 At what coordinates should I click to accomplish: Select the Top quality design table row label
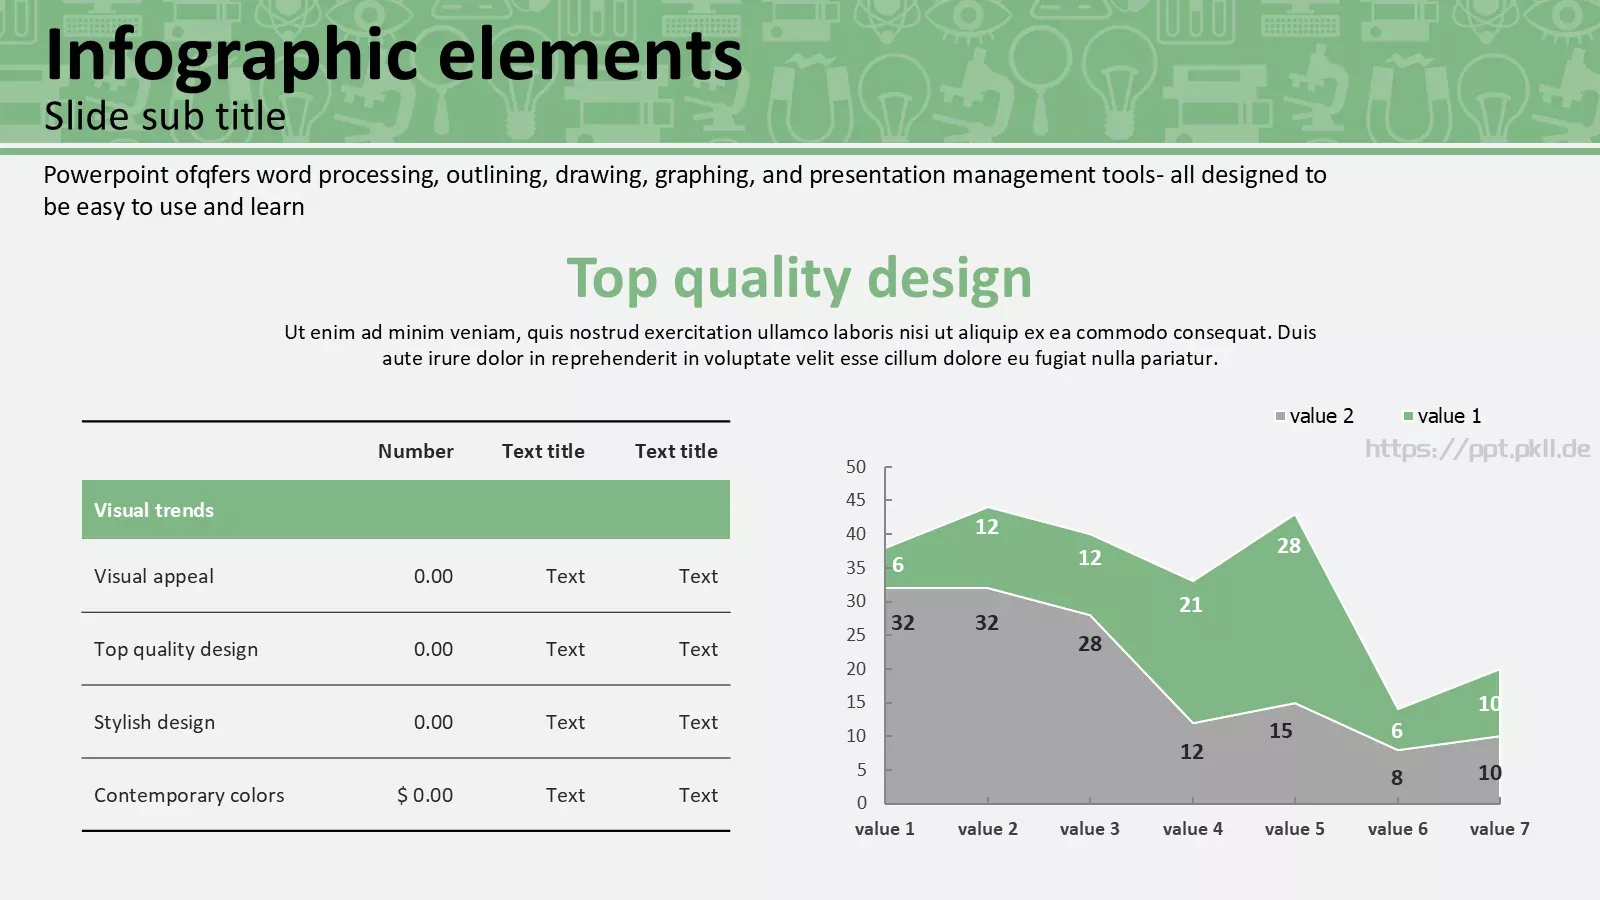[x=176, y=650]
